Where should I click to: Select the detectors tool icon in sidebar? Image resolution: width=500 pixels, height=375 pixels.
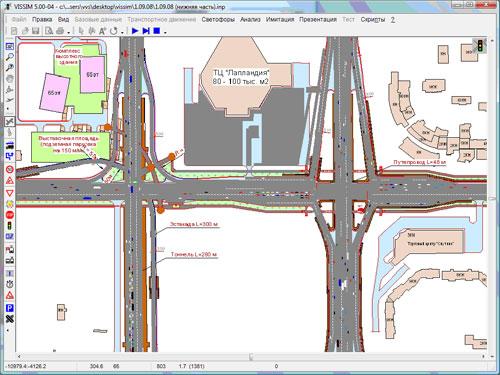[x=10, y=237]
